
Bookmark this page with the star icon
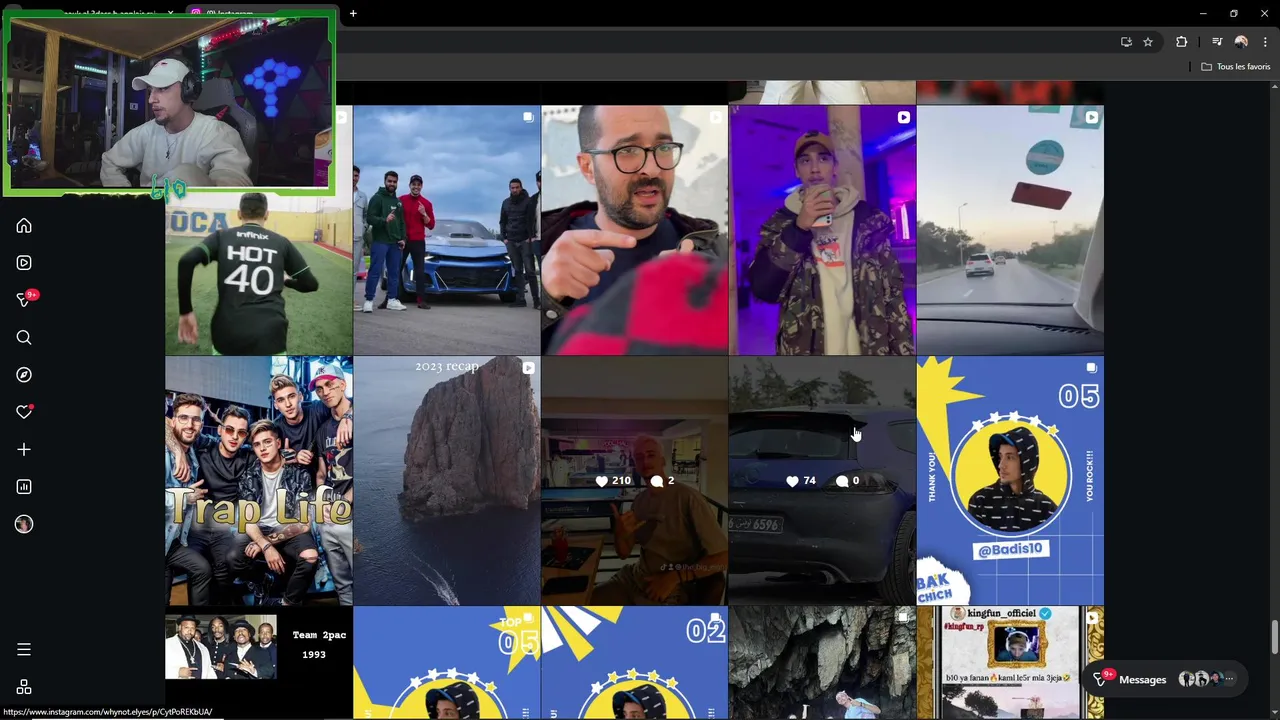(x=1148, y=42)
